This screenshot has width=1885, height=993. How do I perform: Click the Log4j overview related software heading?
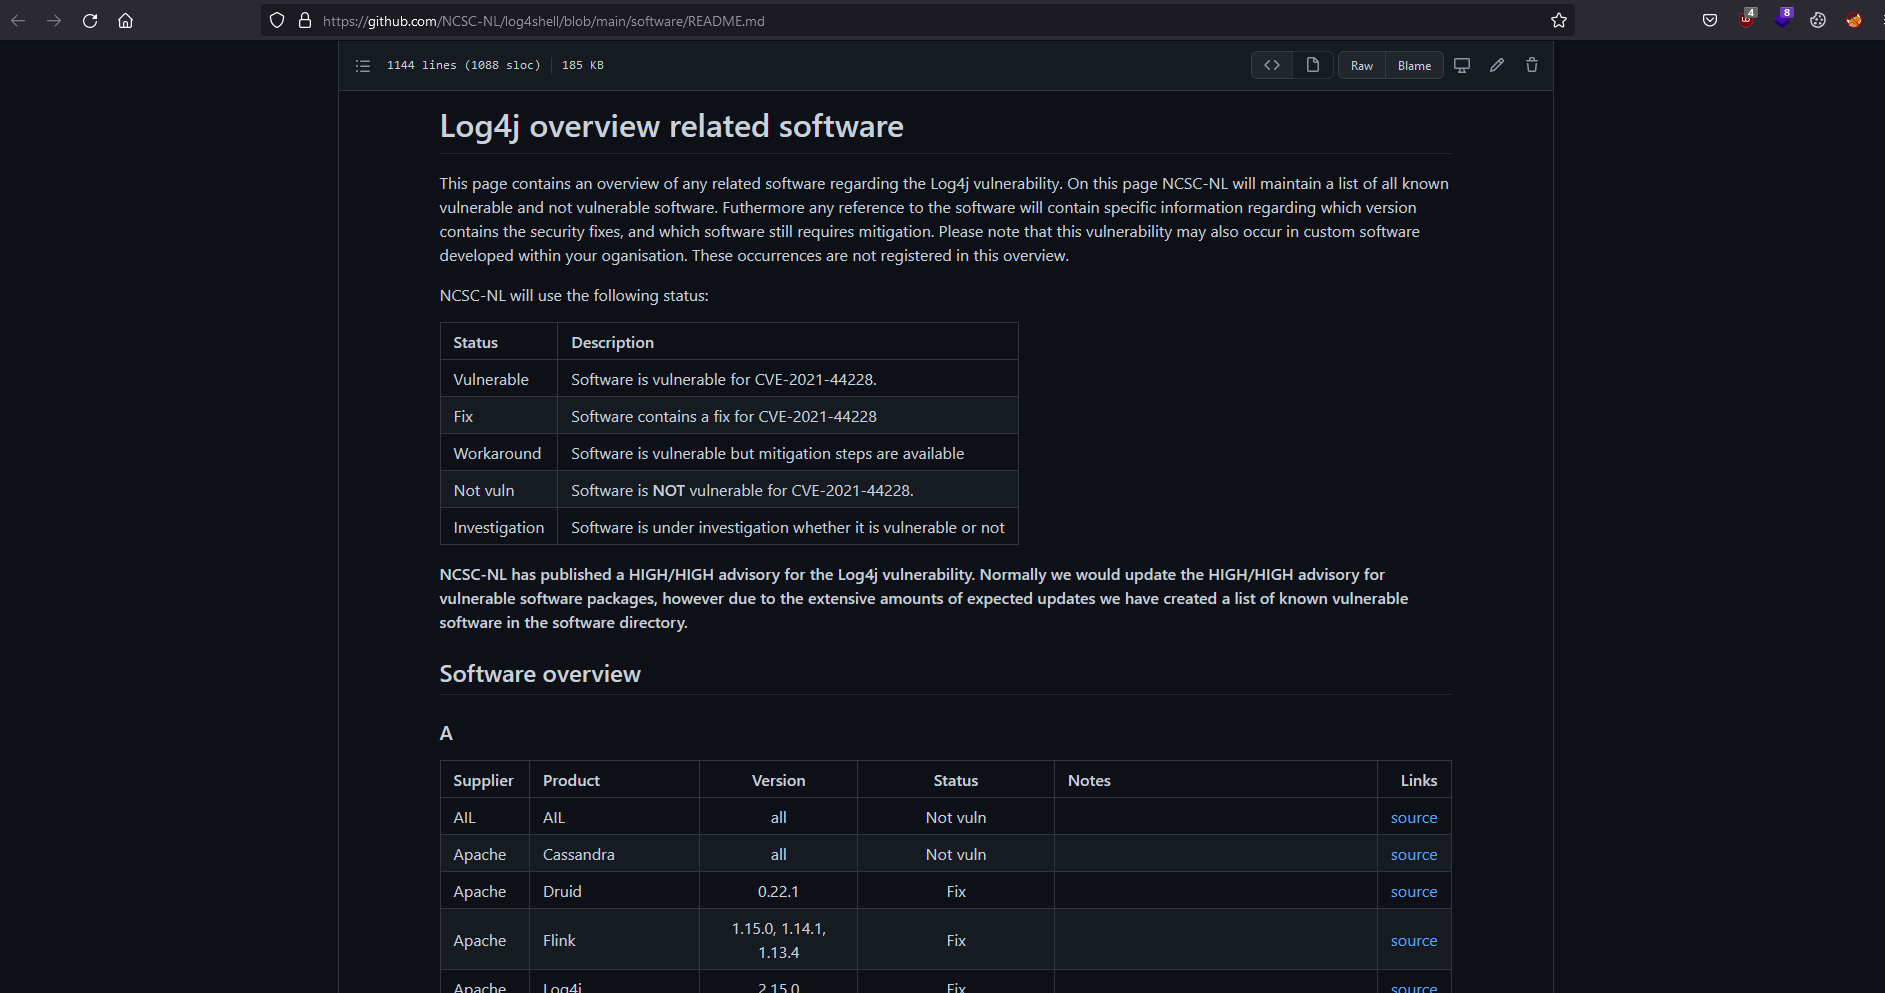pos(671,127)
